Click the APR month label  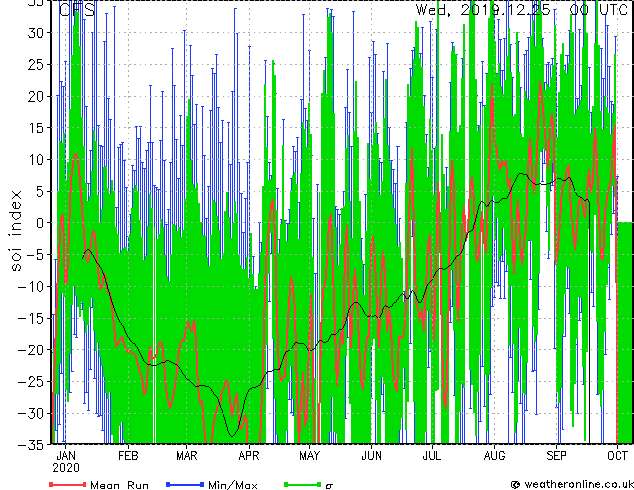pos(249,456)
